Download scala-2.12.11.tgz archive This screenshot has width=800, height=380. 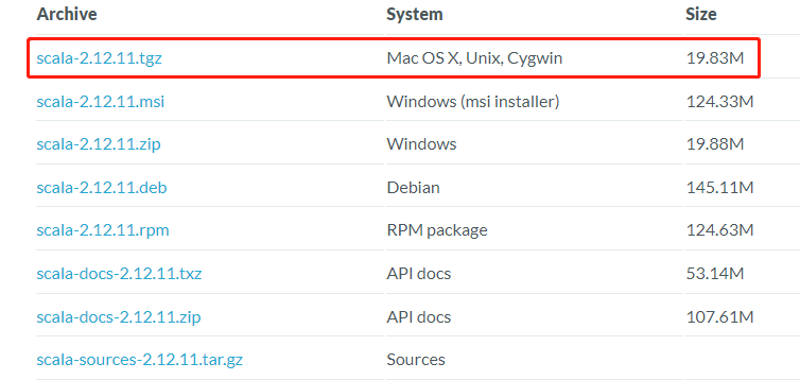tap(99, 58)
